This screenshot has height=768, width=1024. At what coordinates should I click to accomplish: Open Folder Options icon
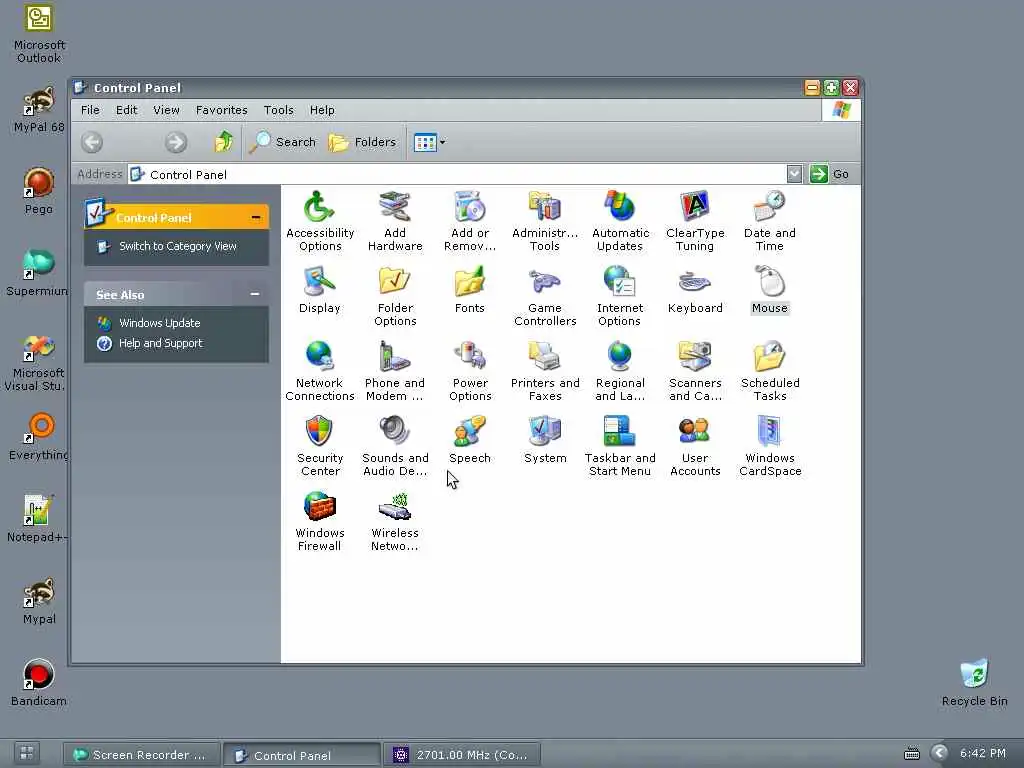coord(395,296)
